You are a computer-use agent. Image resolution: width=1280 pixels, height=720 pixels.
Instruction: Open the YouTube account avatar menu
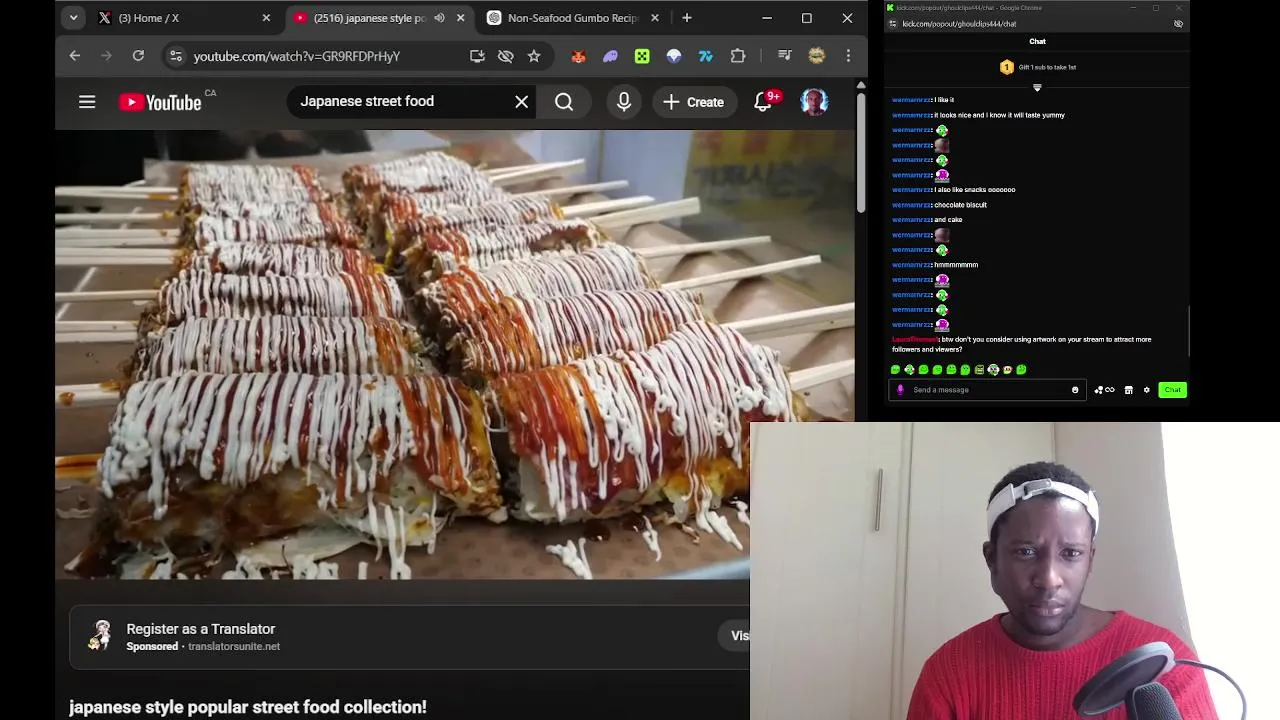(x=814, y=101)
